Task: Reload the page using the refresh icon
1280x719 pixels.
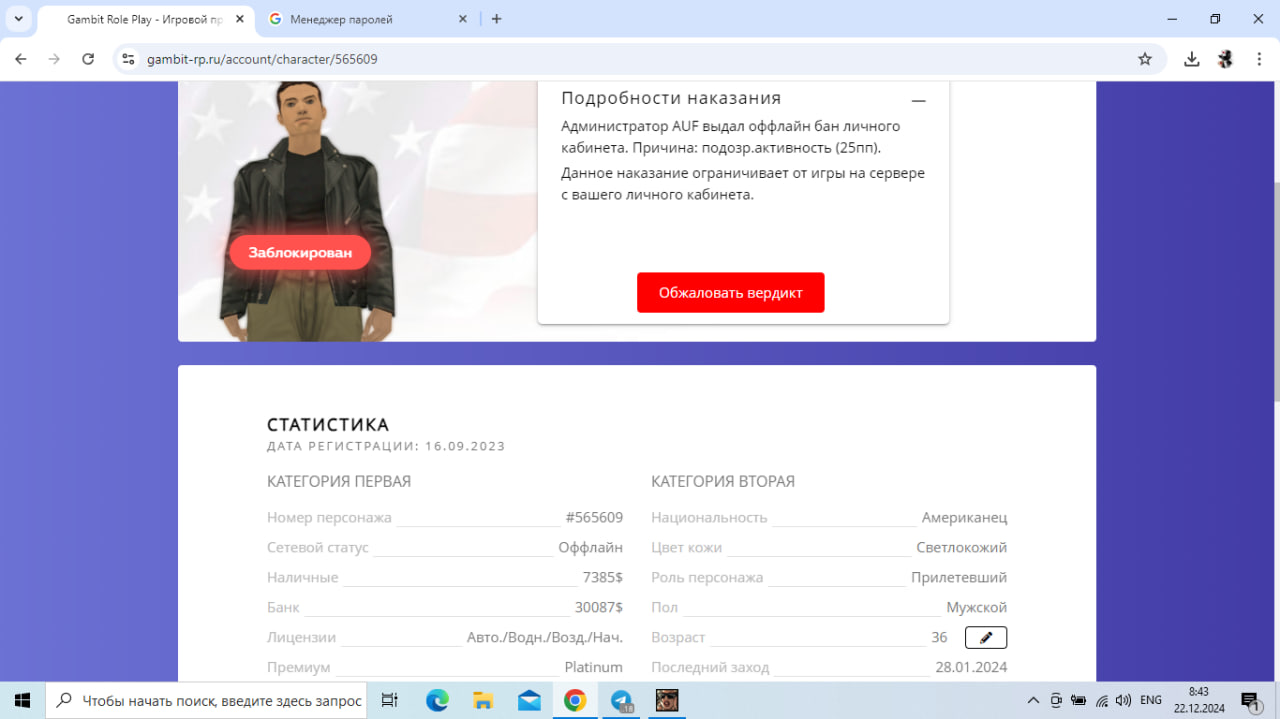Action: [88, 59]
